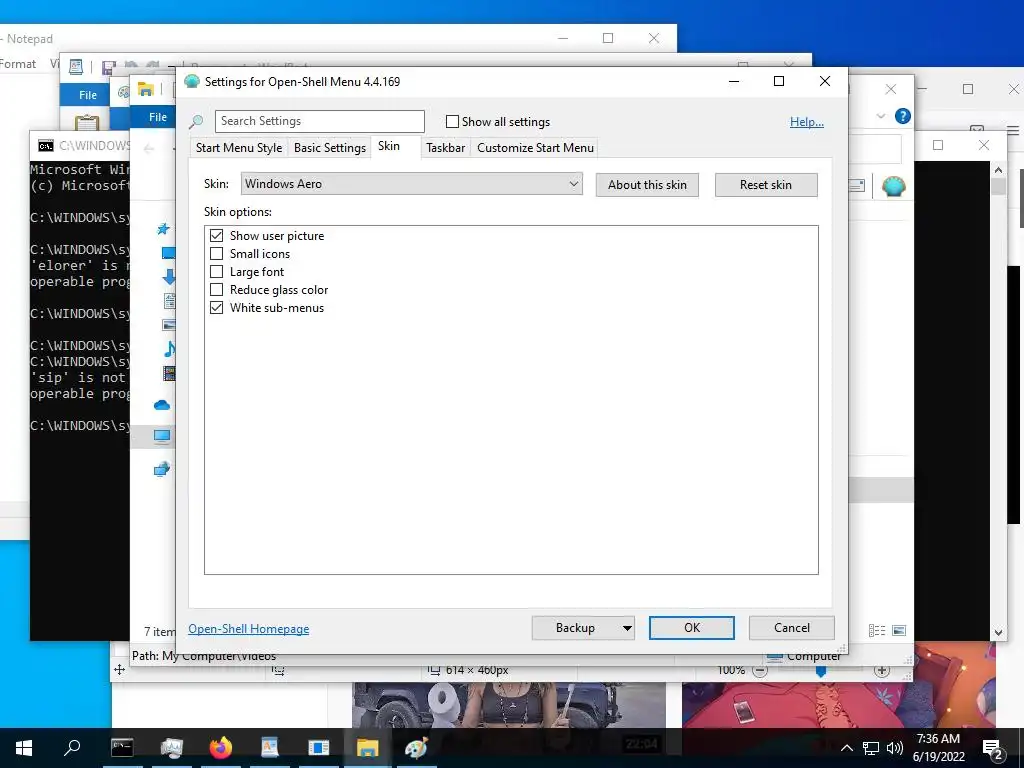
Task: Select Downloads arrow icon in Explorer sidebar
Action: 169,277
